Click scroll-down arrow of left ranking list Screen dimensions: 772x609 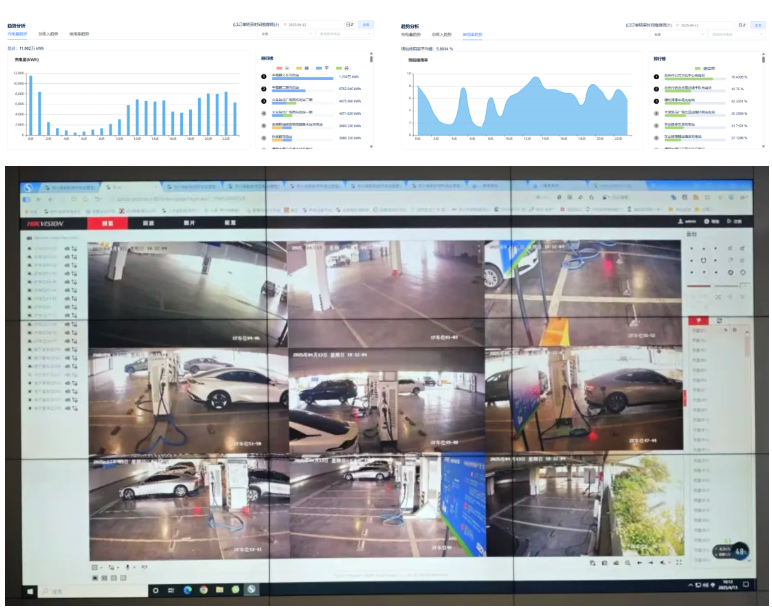(x=371, y=147)
